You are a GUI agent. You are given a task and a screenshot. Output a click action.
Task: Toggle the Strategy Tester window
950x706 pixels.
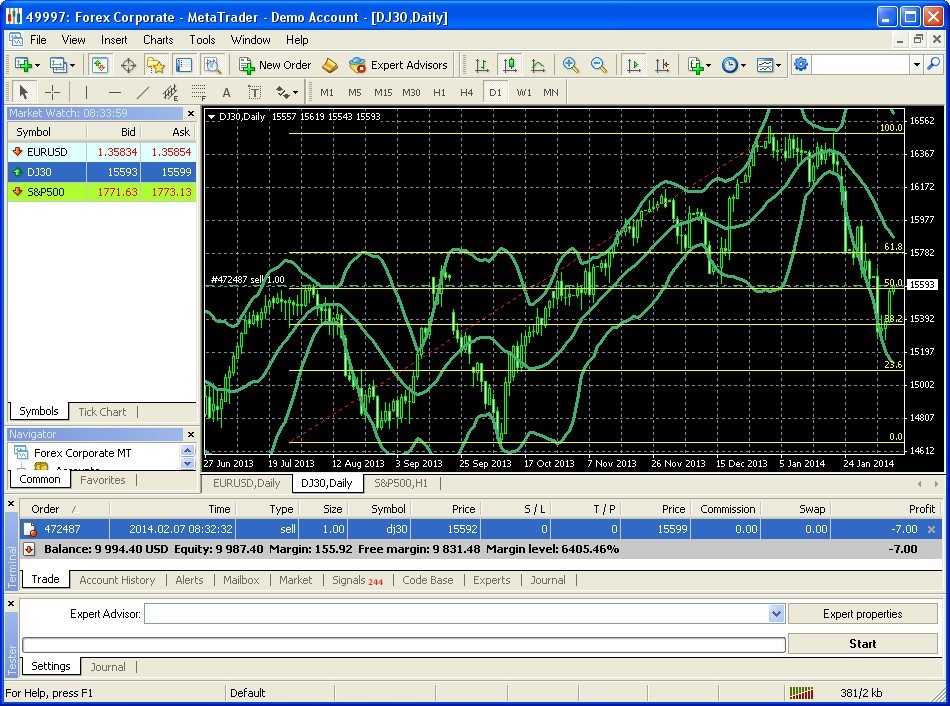212,65
